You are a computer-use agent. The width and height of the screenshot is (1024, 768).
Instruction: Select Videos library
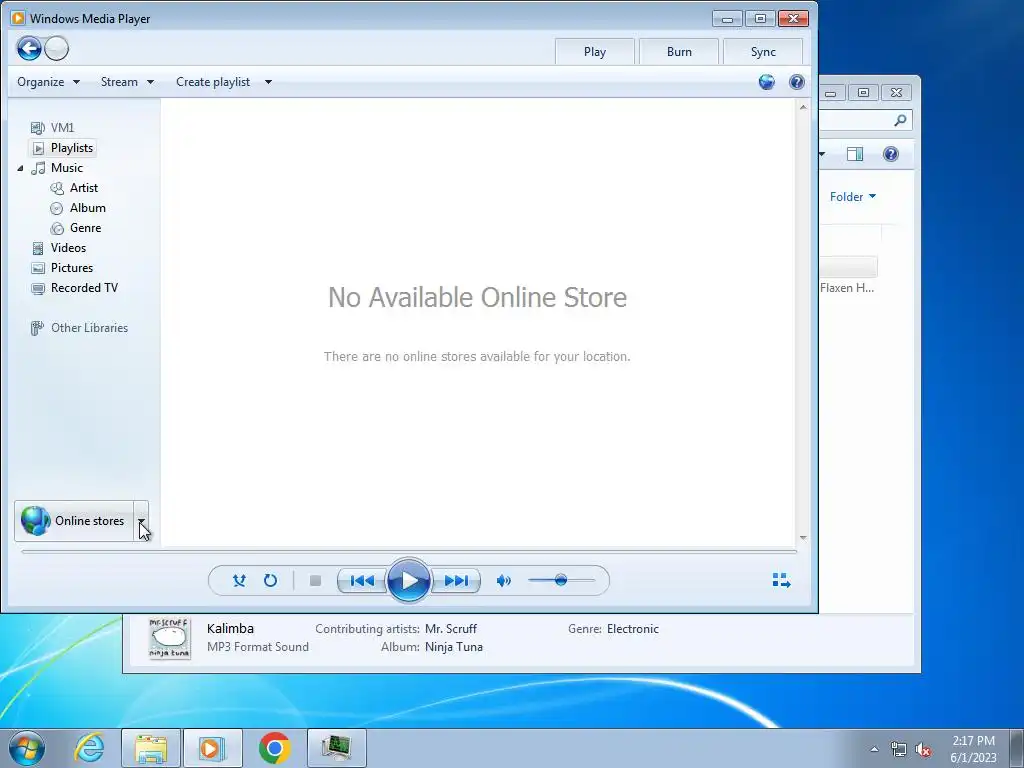tap(59, 248)
